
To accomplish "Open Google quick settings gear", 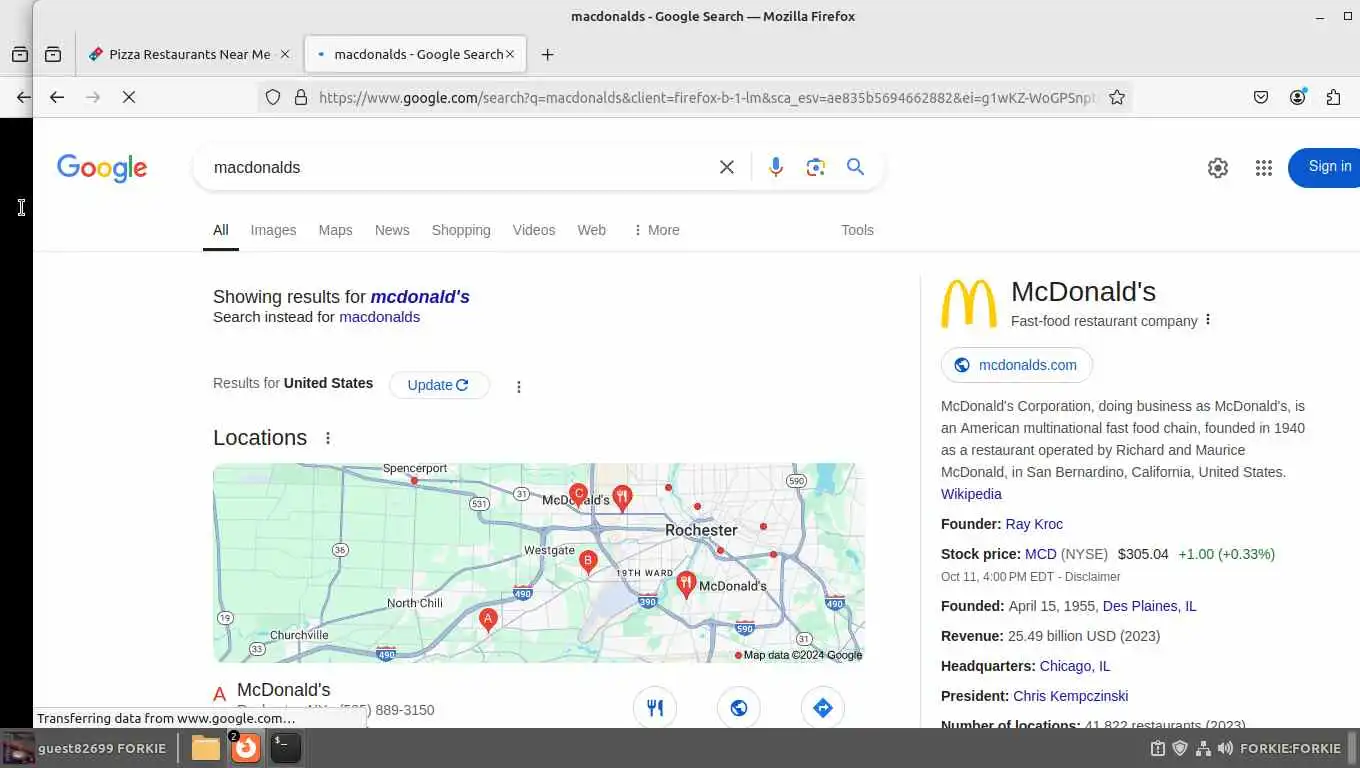I will (x=1217, y=168).
